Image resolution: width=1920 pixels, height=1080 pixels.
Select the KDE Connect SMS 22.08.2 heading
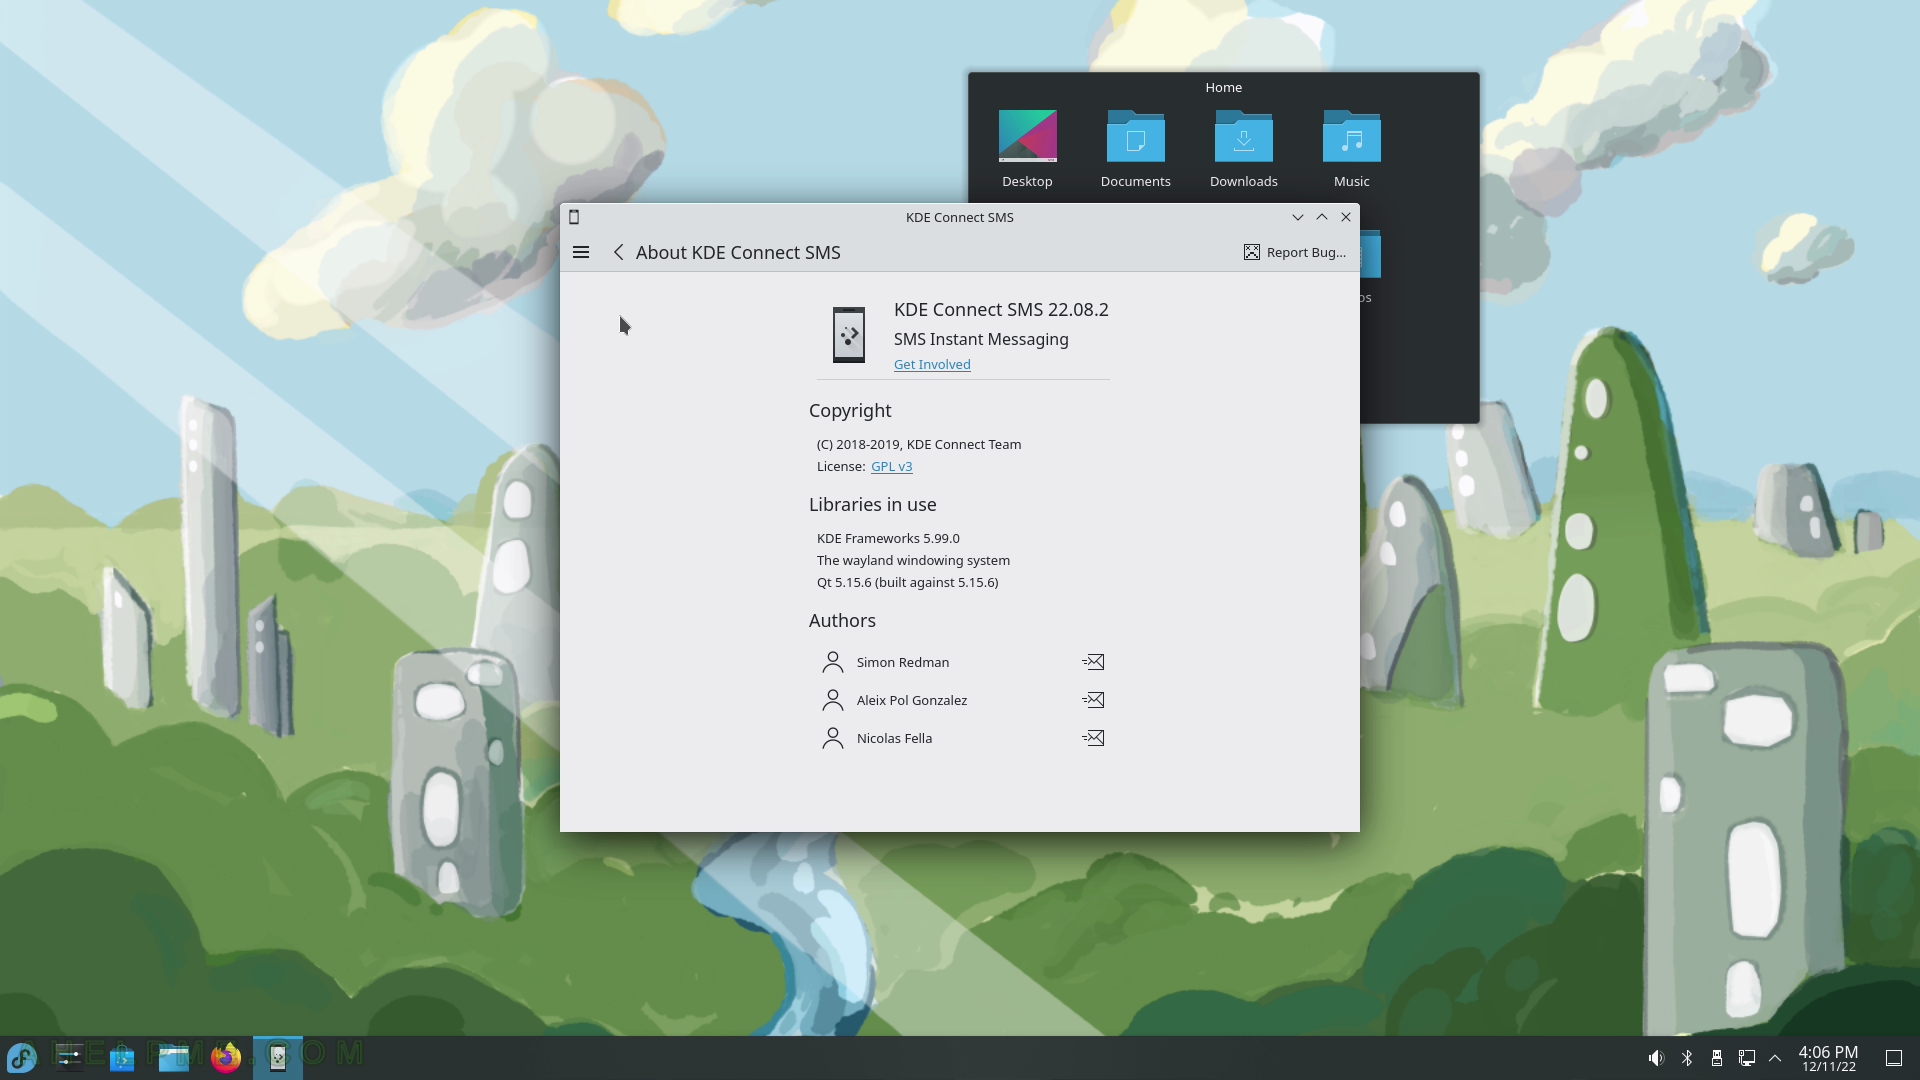coord(1001,309)
